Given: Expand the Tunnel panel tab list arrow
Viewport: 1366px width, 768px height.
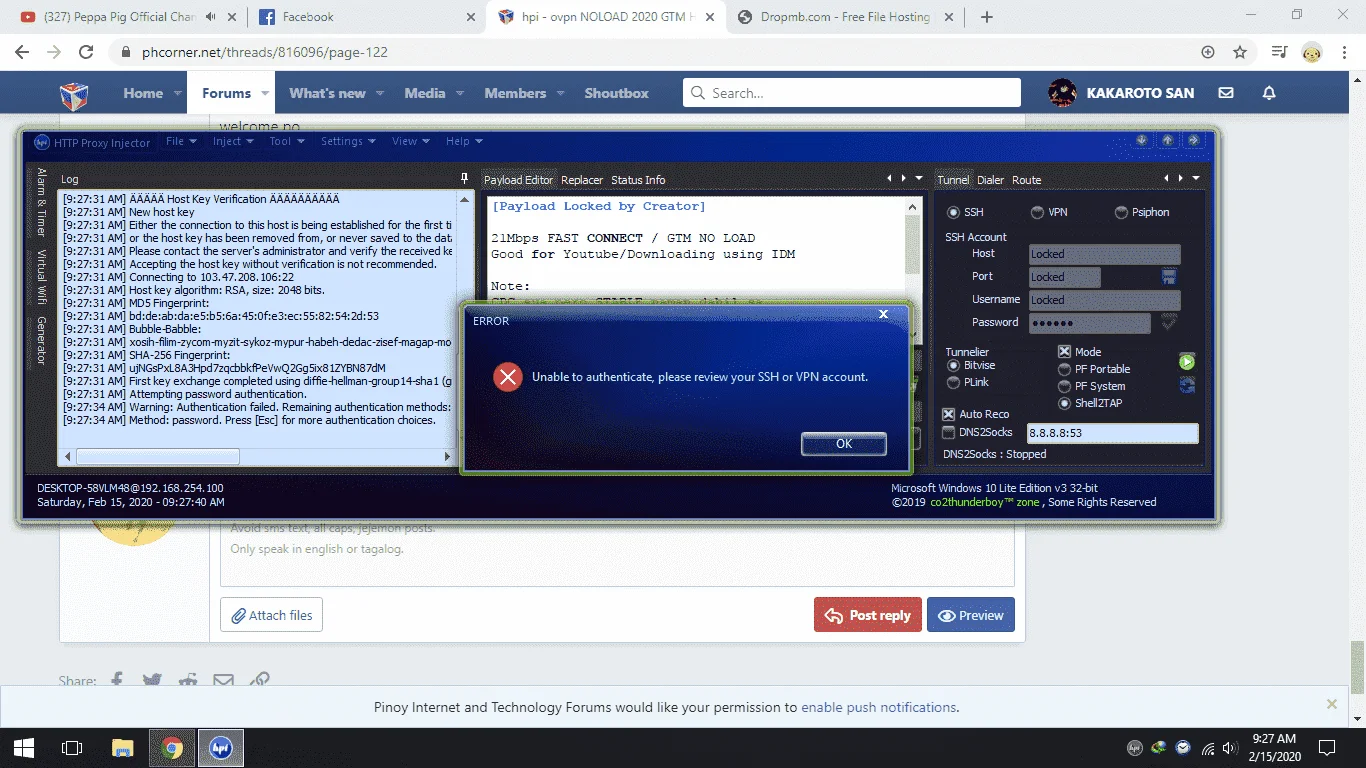Looking at the screenshot, I should point(1195,179).
